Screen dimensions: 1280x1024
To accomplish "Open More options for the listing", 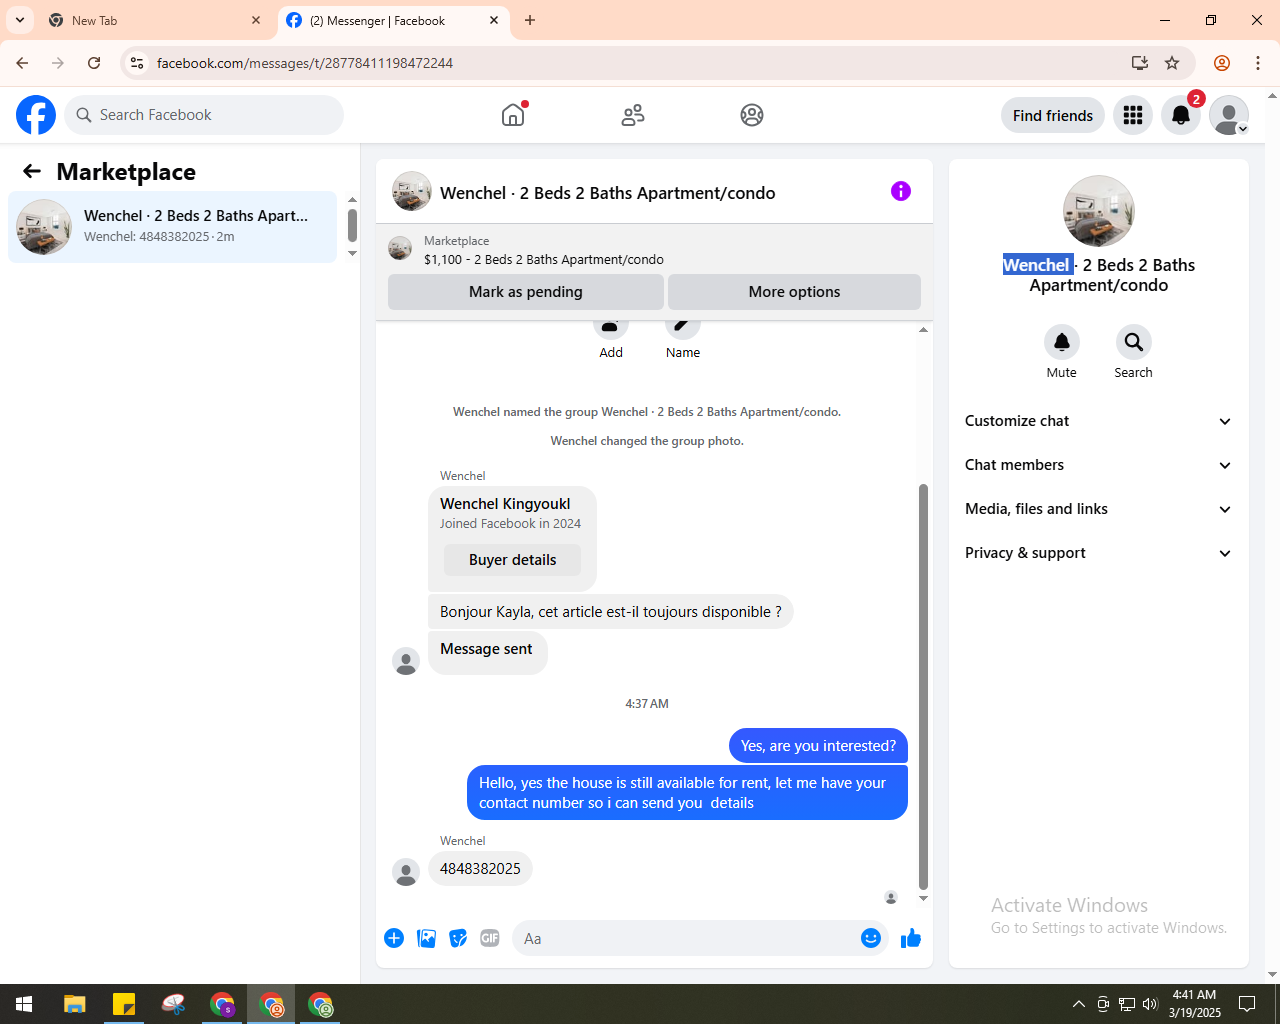I will [795, 292].
